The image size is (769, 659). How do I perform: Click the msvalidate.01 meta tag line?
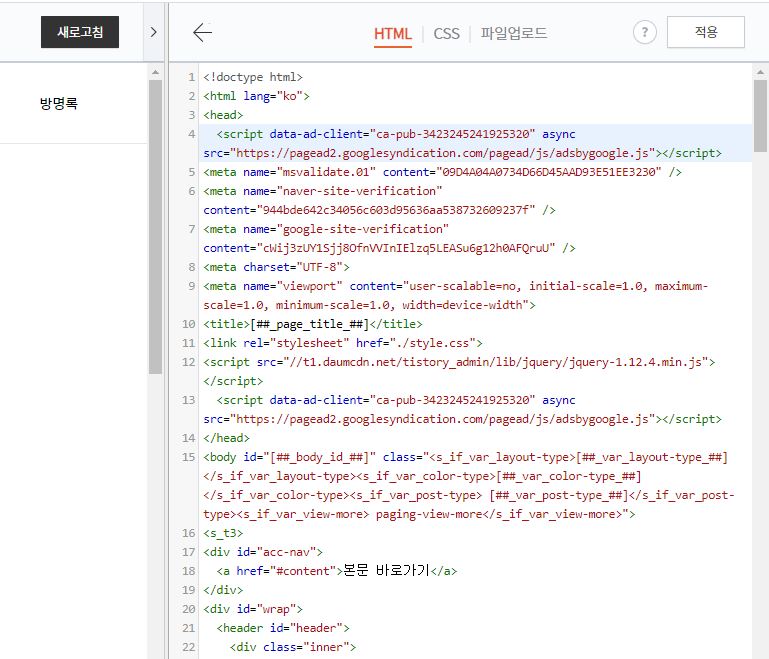pos(442,172)
